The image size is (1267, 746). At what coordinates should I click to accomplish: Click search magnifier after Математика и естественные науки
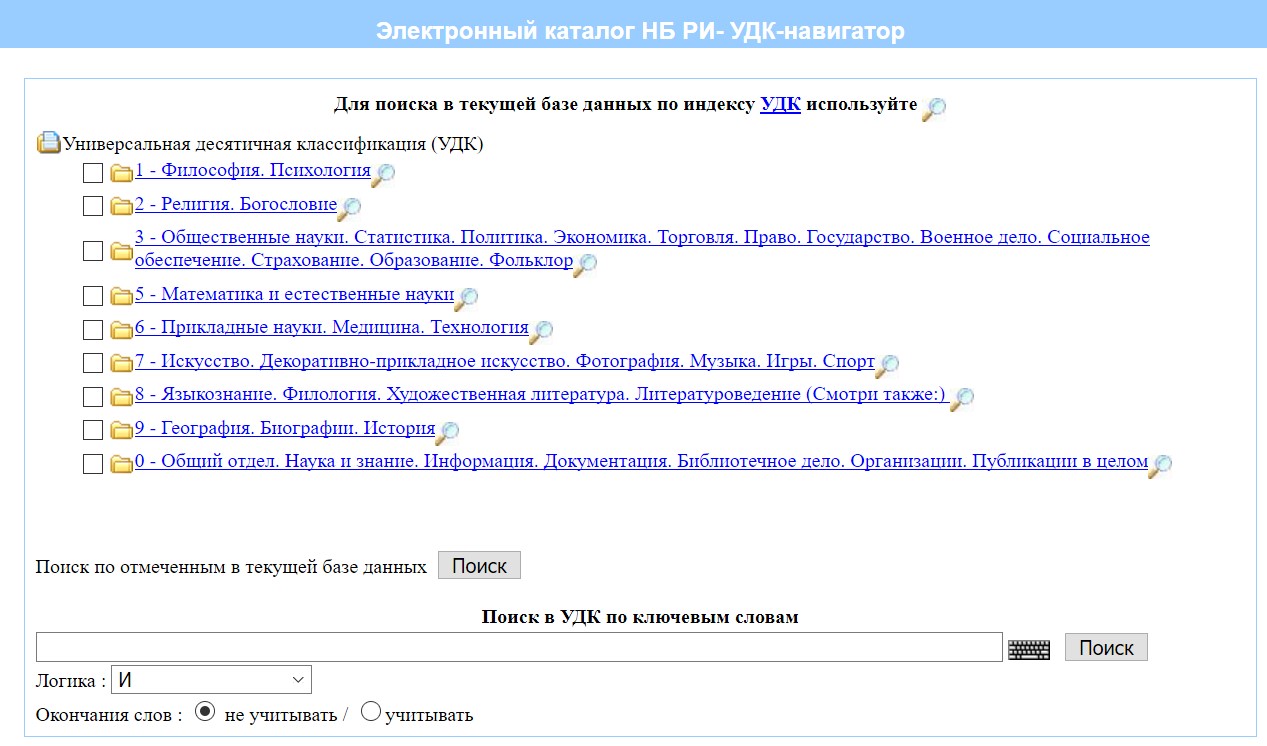coord(466,297)
